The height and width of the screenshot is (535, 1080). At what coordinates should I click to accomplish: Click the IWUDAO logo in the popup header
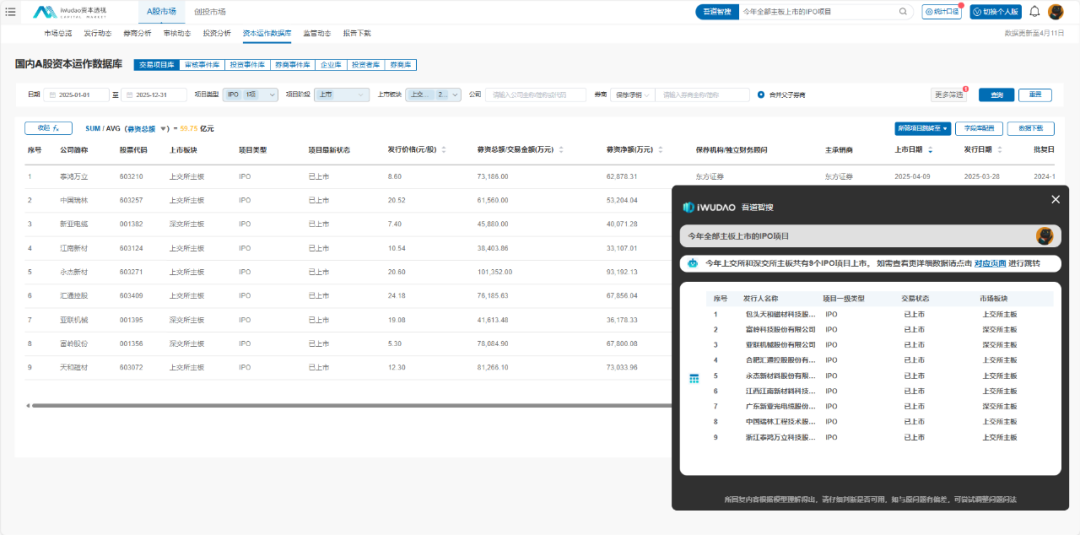[x=709, y=207]
